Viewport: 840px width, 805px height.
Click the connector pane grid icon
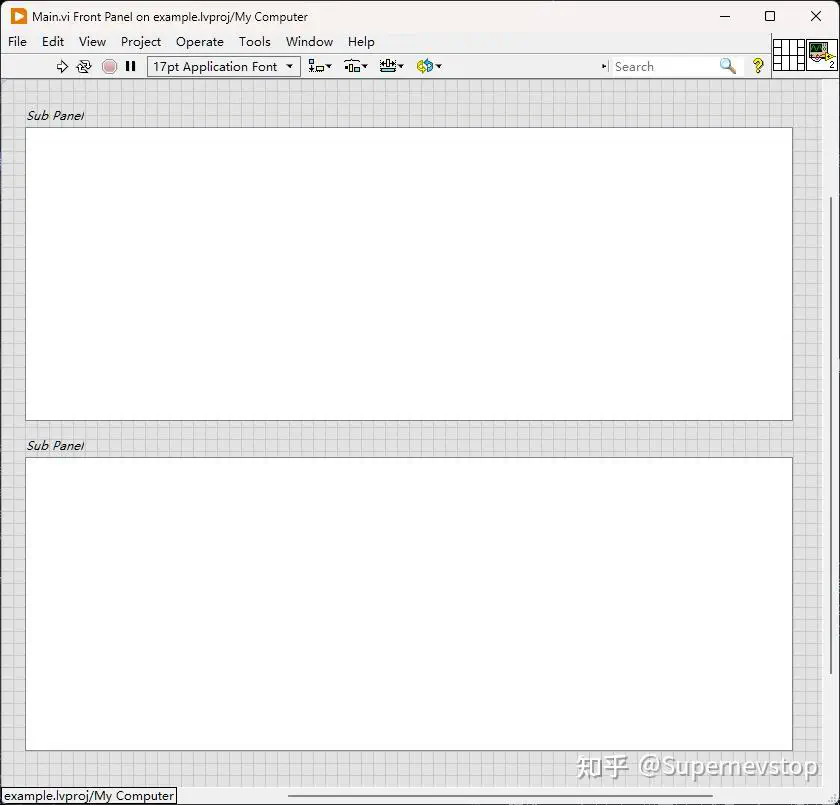(x=789, y=55)
